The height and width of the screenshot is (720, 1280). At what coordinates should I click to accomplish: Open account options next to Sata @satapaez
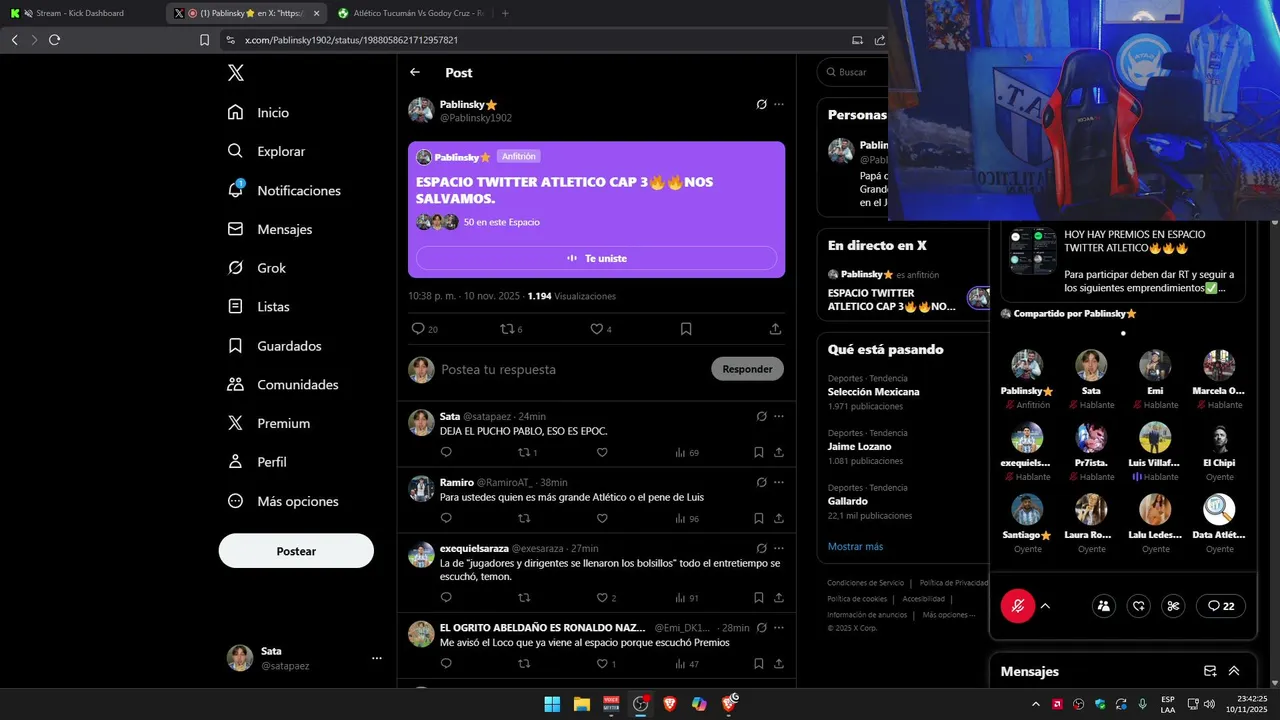pyautogui.click(x=377, y=658)
